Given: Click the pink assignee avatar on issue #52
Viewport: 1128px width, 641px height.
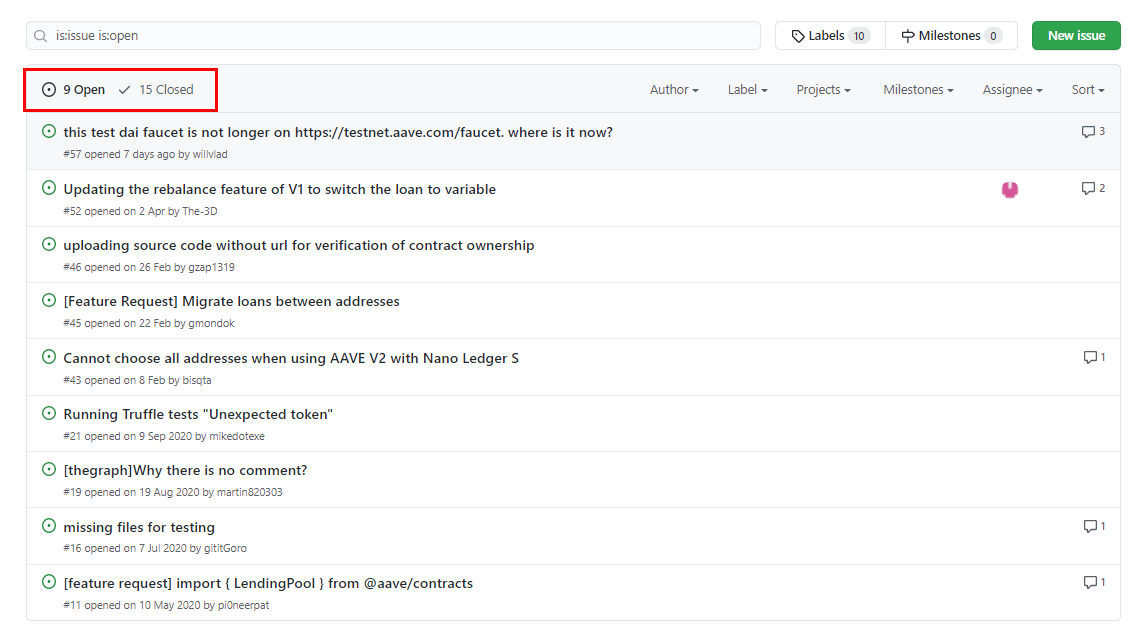Looking at the screenshot, I should click(1010, 189).
